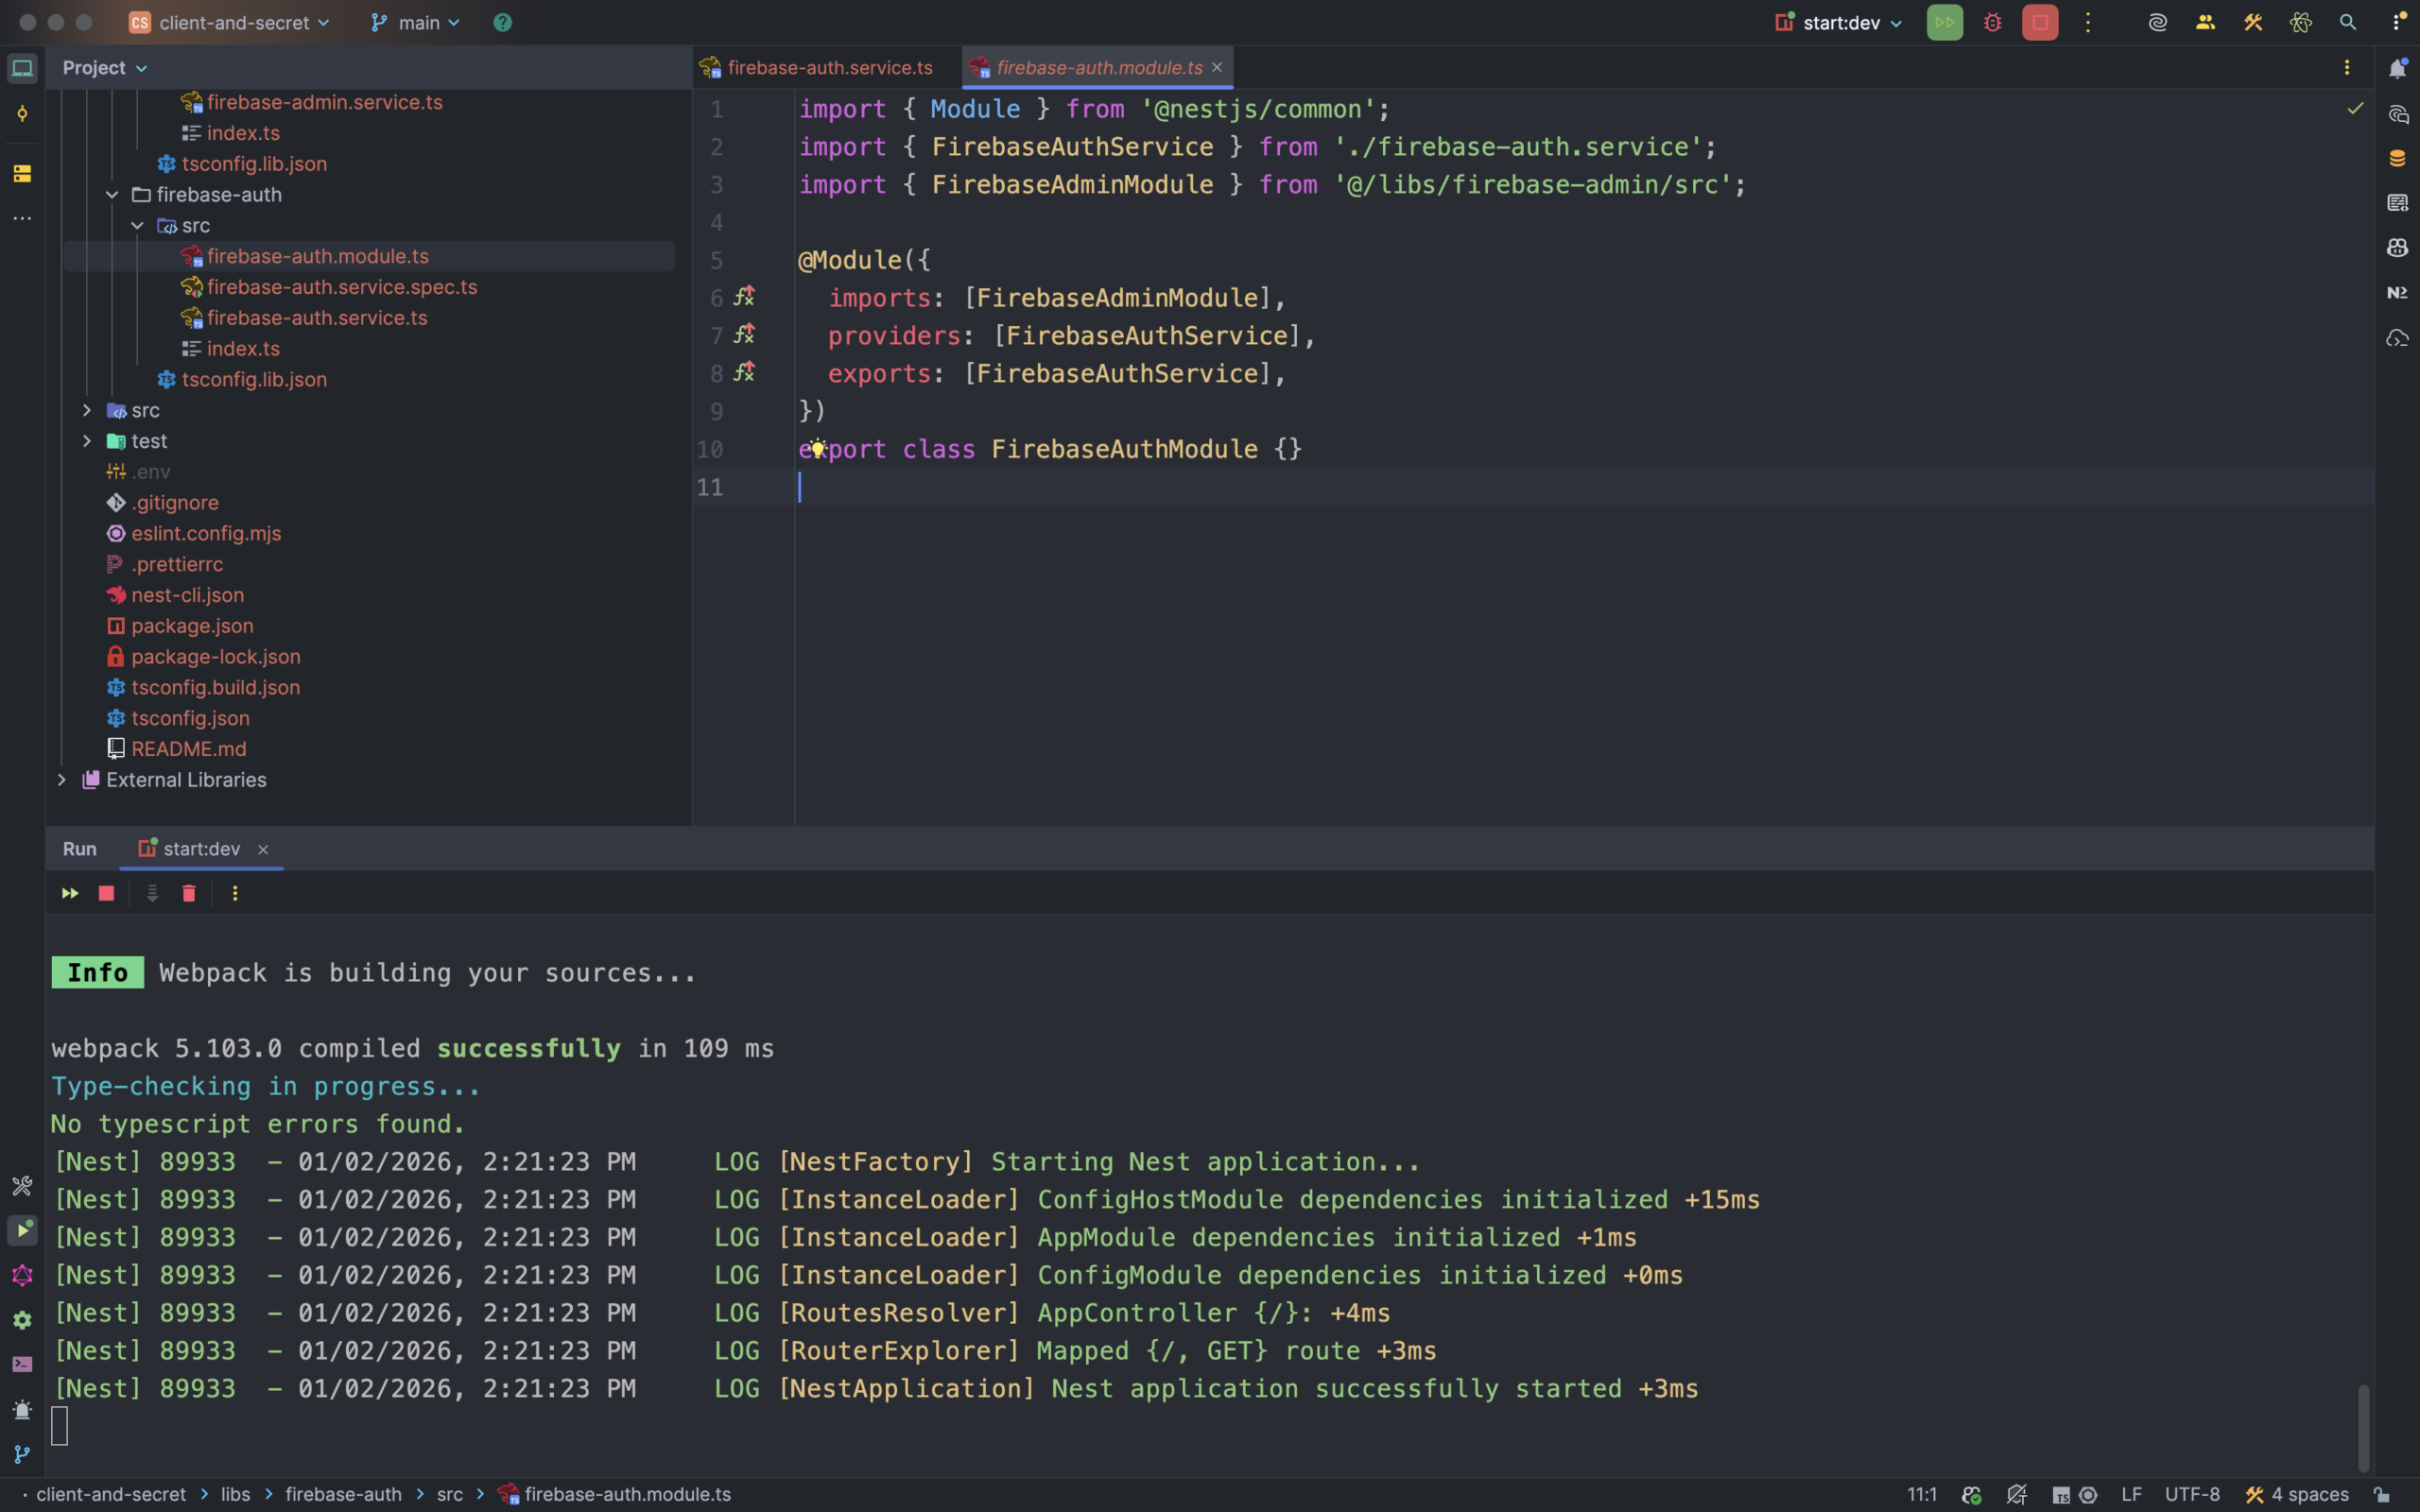Toggle scroll to end in console
The image size is (2420, 1512).
point(152,893)
